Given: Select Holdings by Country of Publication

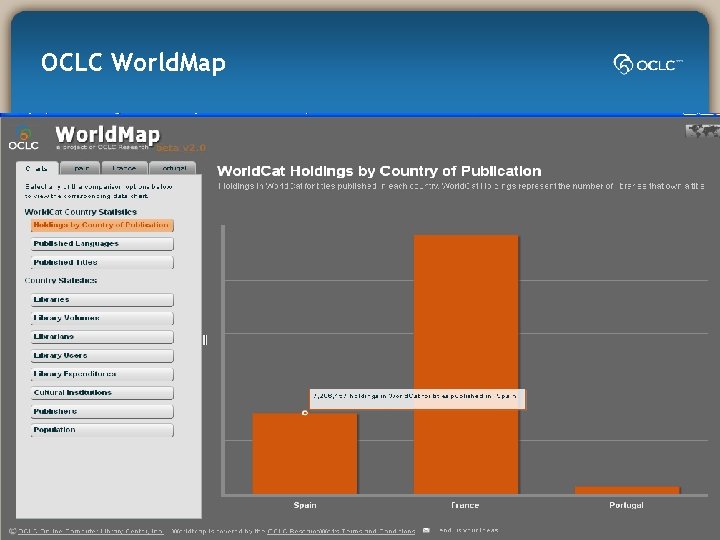Looking at the screenshot, I should (102, 225).
